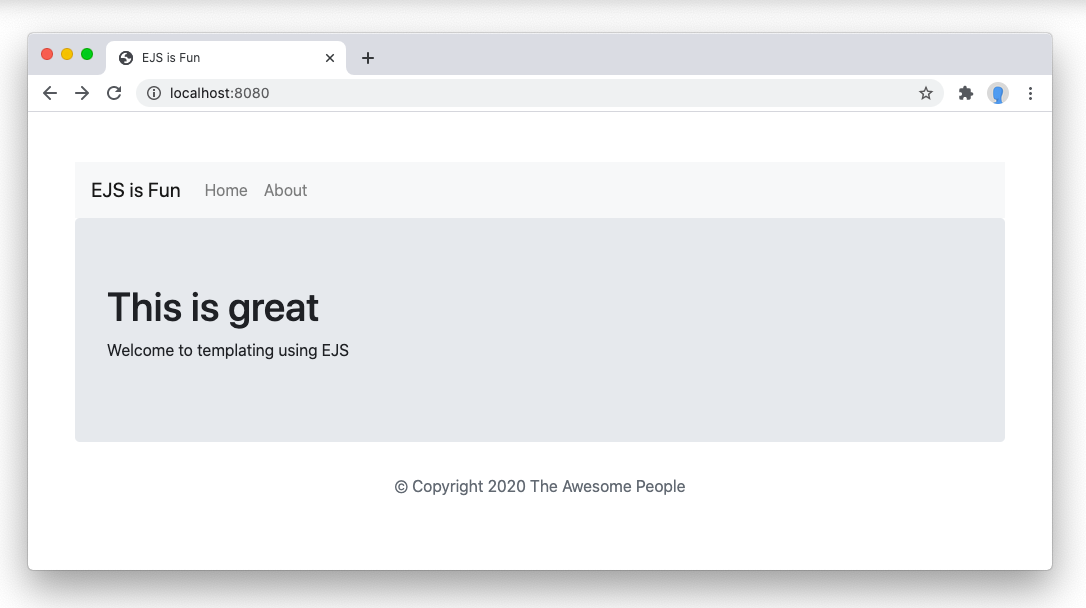This screenshot has height=608, width=1086.
Task: View site information icon in address bar
Action: (154, 93)
